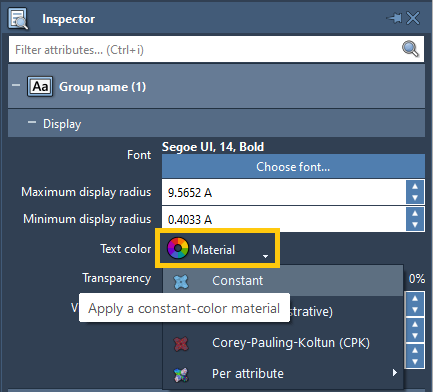Pin the Inspector panel
The image size is (433, 392).
[394, 18]
